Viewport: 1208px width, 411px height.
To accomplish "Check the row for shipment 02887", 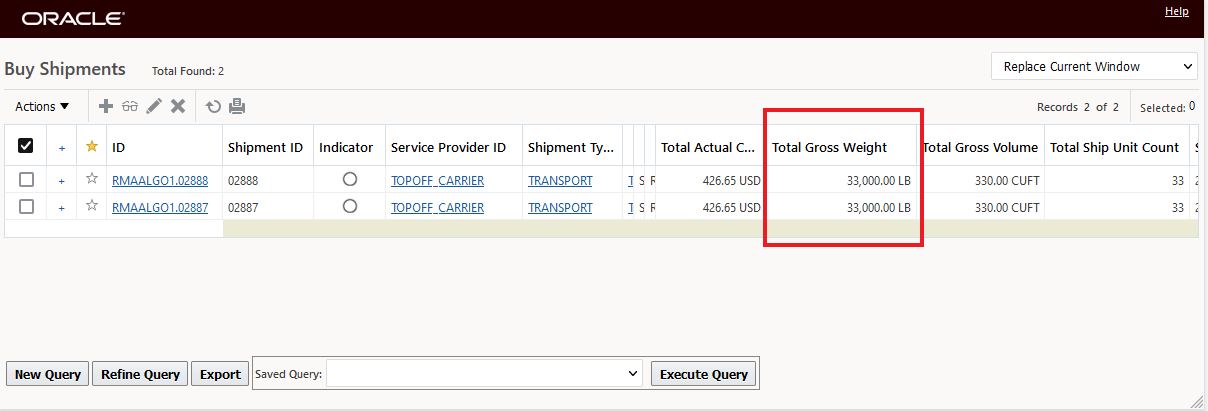I will (x=27, y=207).
